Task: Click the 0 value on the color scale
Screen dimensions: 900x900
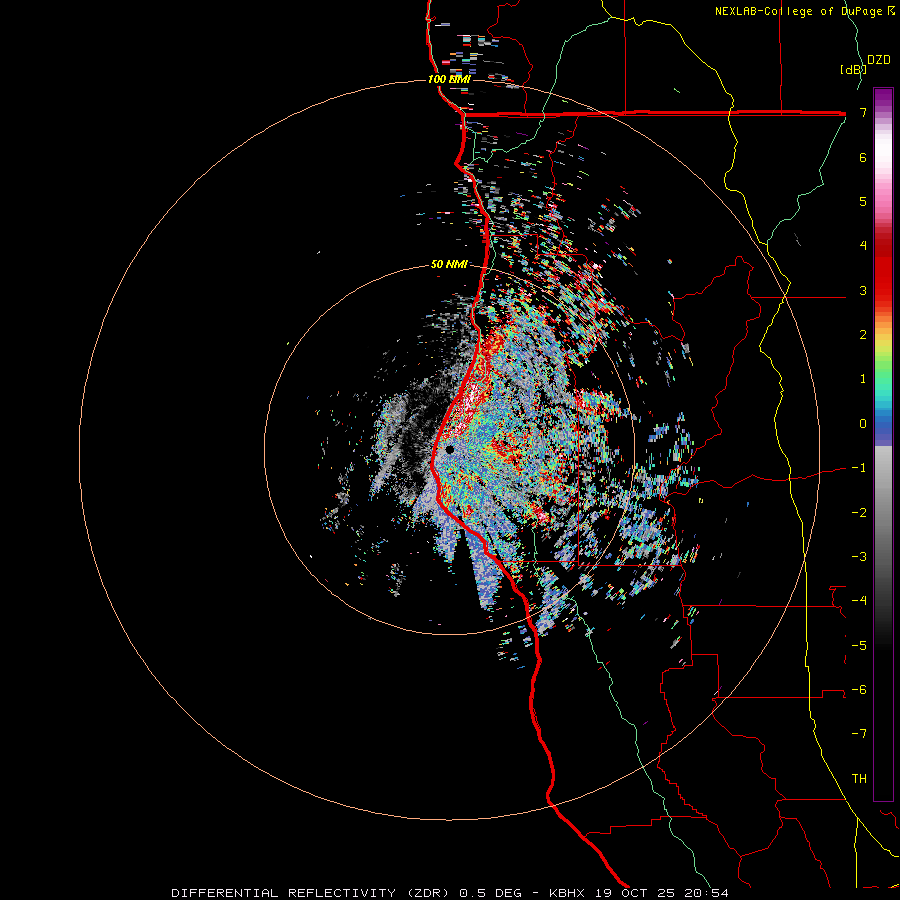Action: point(863,424)
